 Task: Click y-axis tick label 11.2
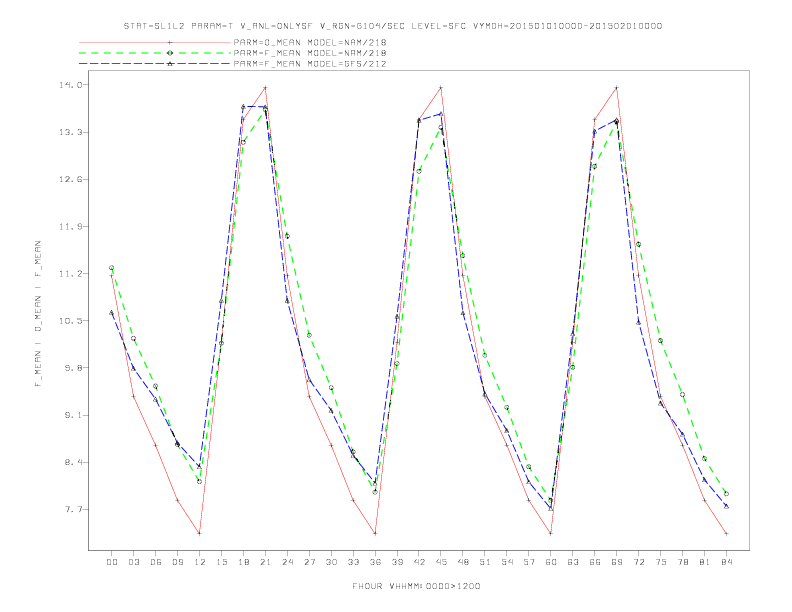pyautogui.click(x=70, y=274)
